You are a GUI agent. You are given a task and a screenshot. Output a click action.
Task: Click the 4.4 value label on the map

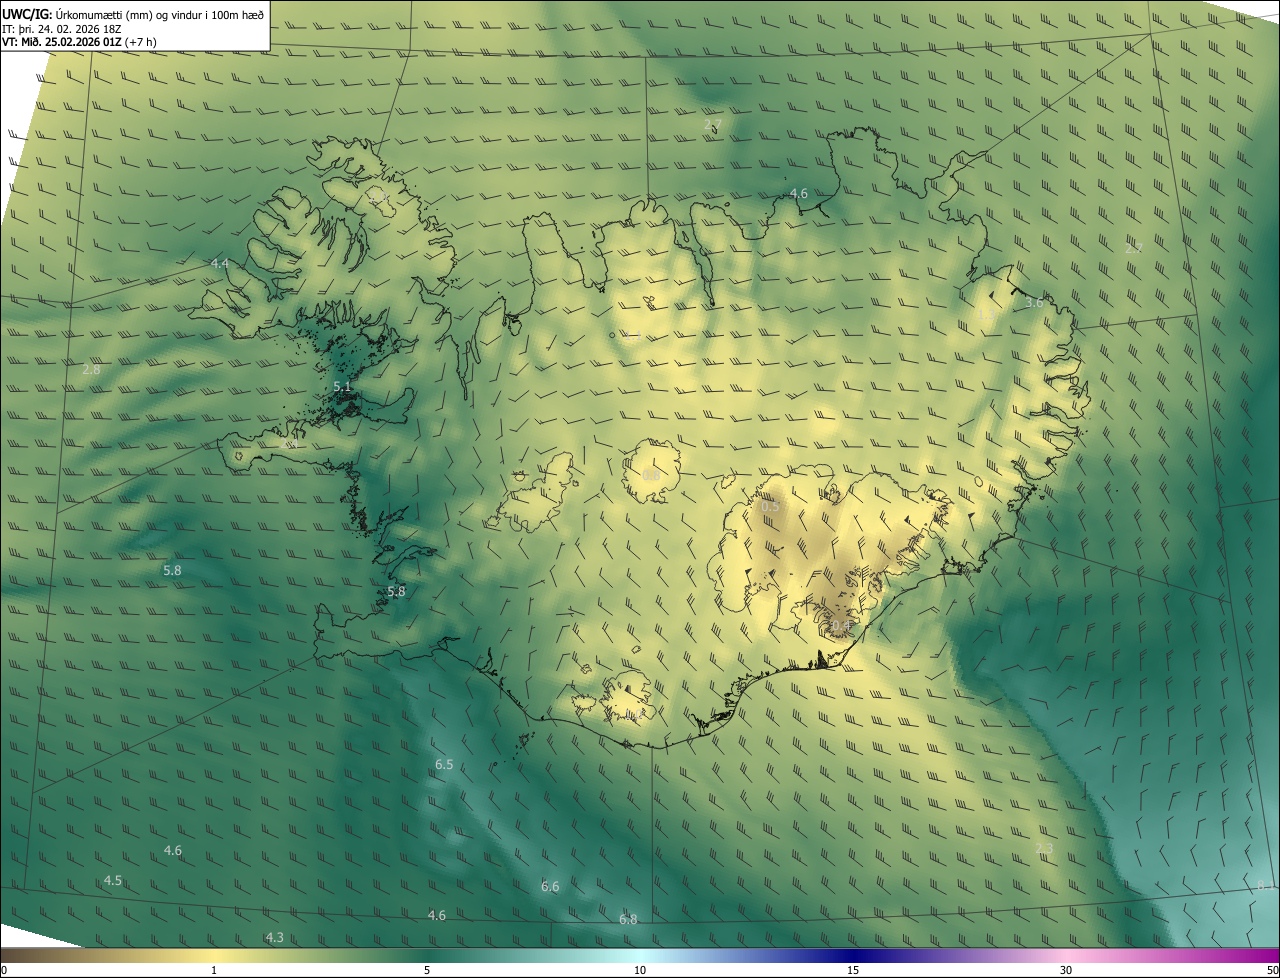point(220,263)
